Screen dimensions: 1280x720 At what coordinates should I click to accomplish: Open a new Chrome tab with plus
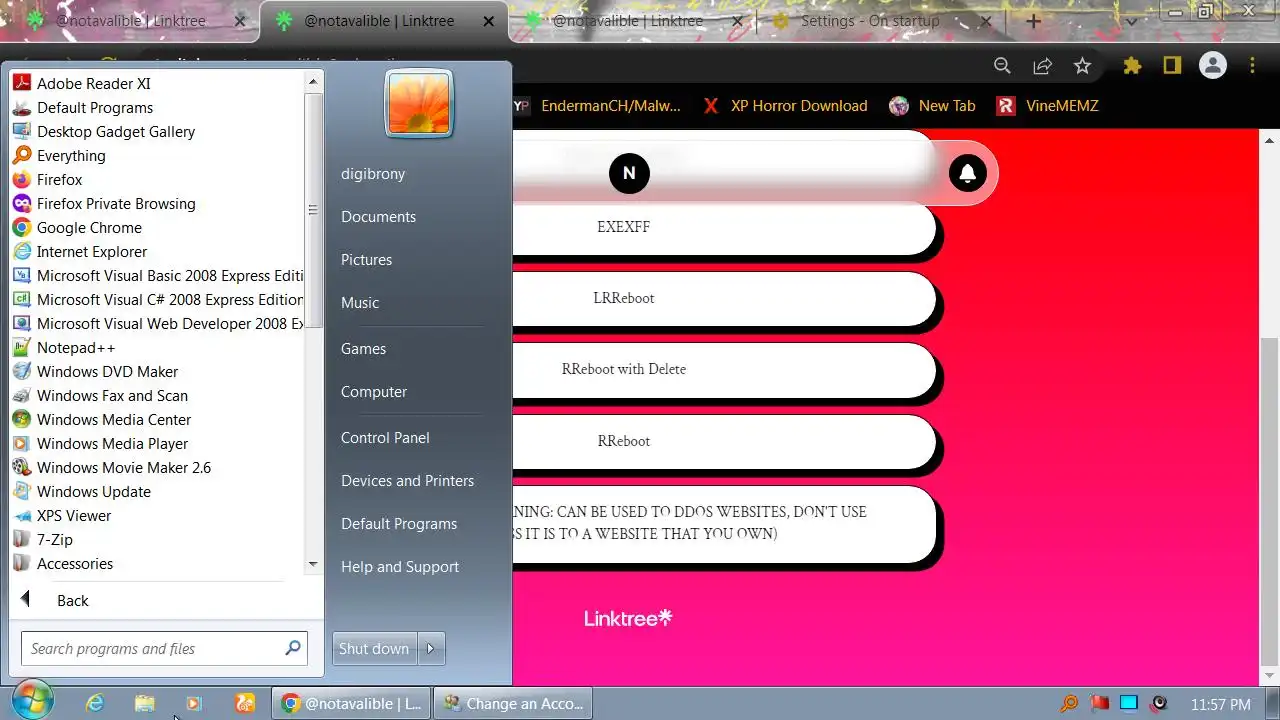[1034, 21]
